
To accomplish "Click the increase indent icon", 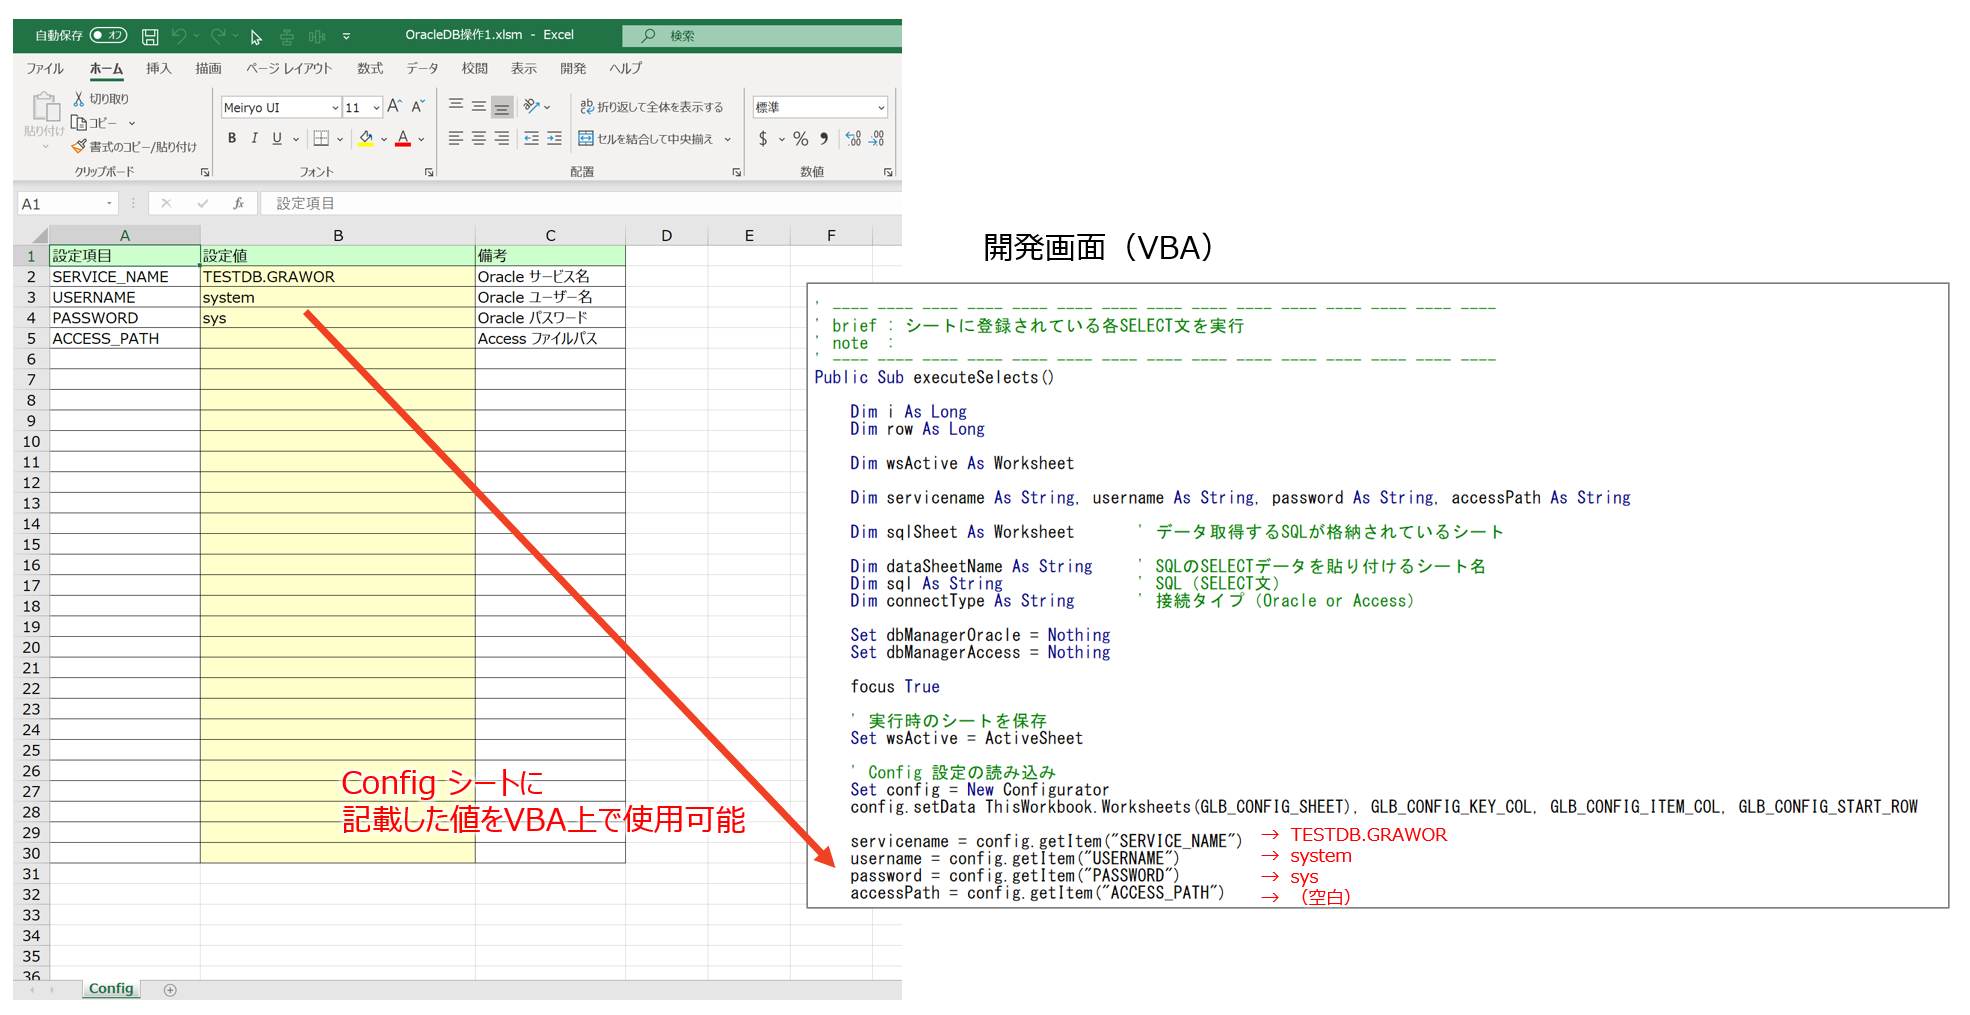I will point(554,138).
